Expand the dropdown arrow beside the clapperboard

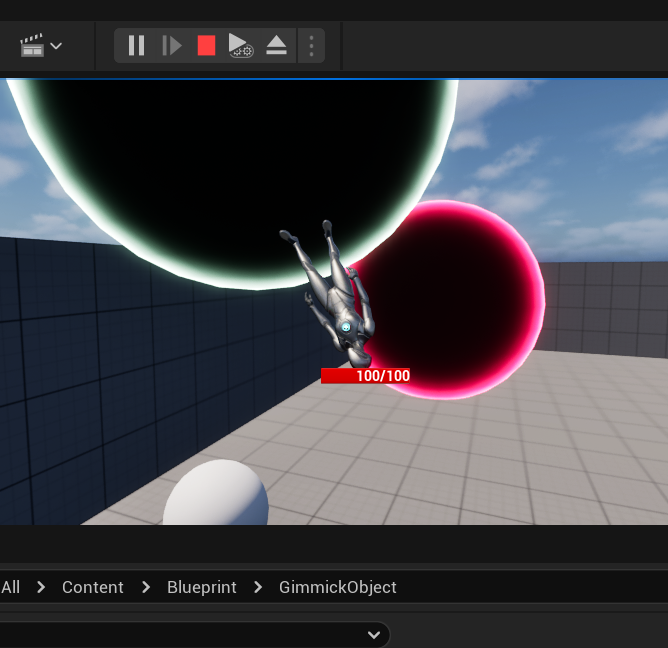[56, 46]
